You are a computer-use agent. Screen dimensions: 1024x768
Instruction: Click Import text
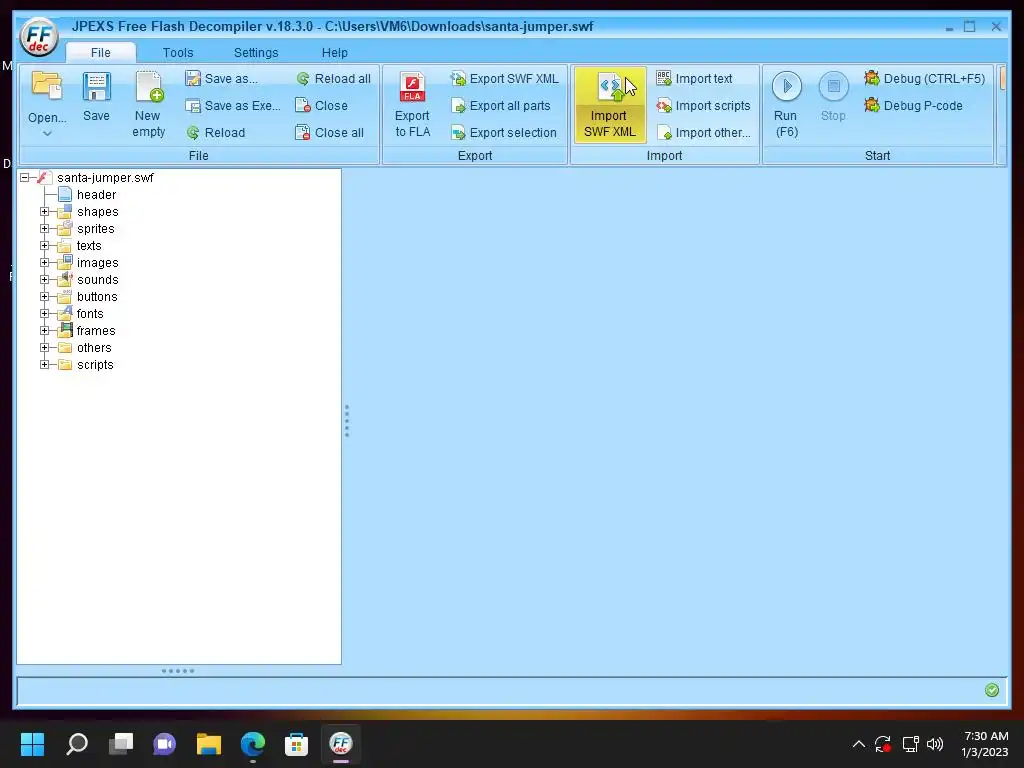click(x=695, y=78)
